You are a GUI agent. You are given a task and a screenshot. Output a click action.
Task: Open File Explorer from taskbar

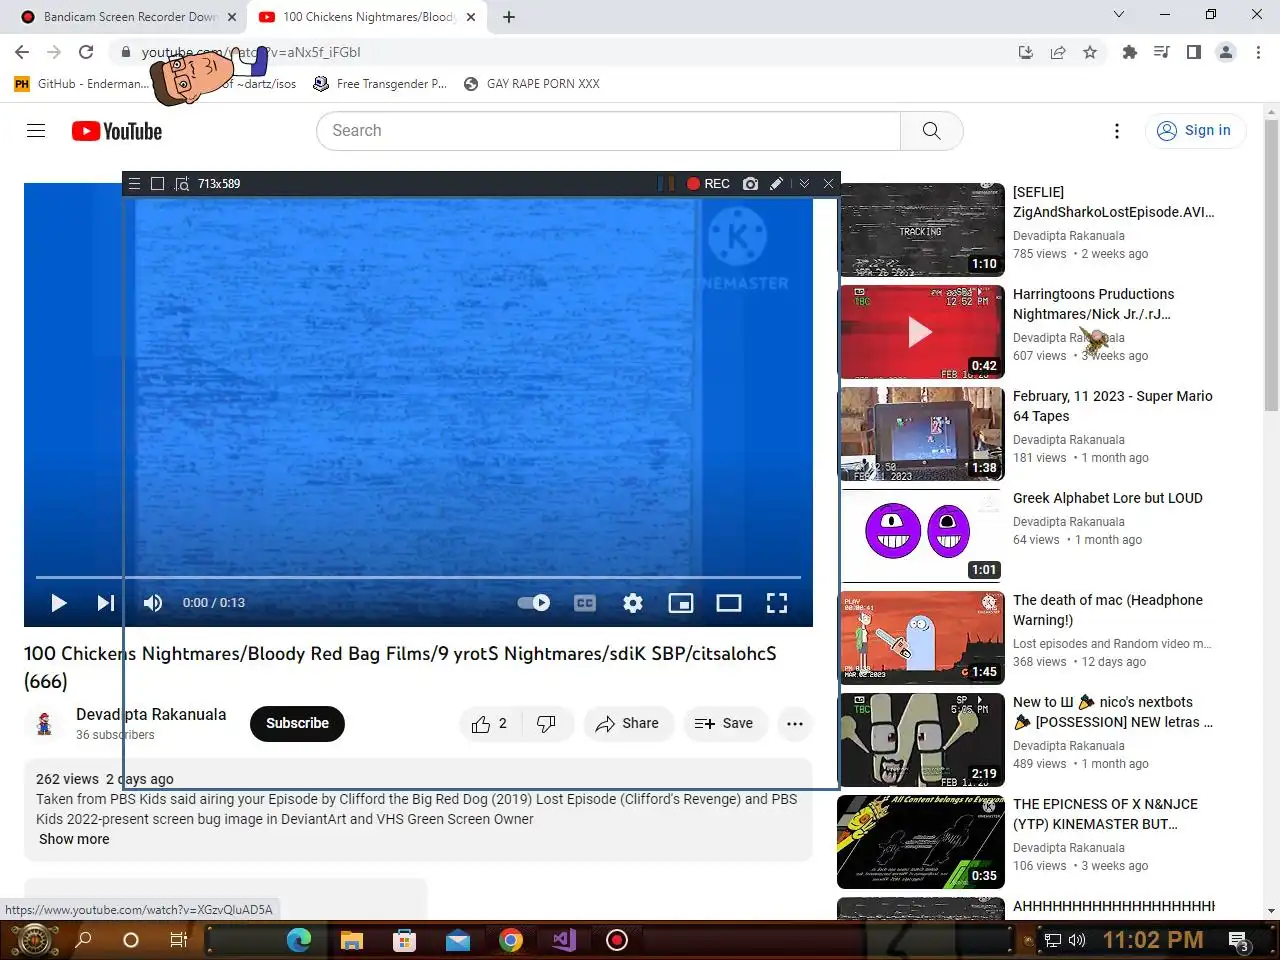coord(351,940)
